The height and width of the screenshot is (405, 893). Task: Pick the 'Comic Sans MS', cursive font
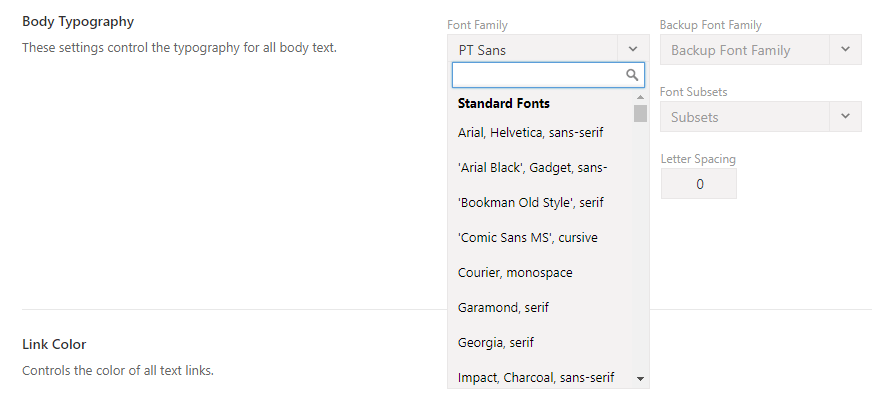pos(527,237)
